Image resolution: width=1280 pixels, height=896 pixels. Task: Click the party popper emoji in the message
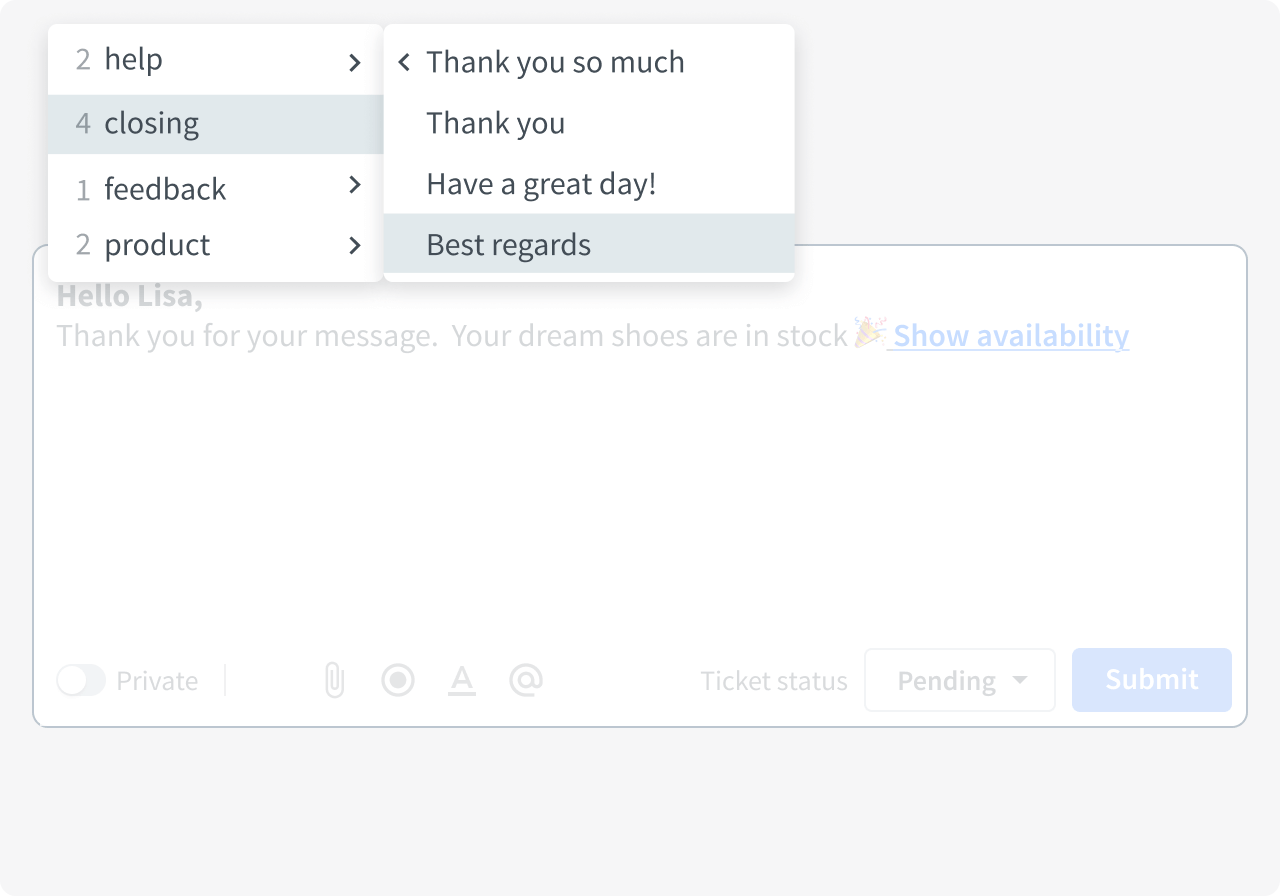click(x=869, y=335)
